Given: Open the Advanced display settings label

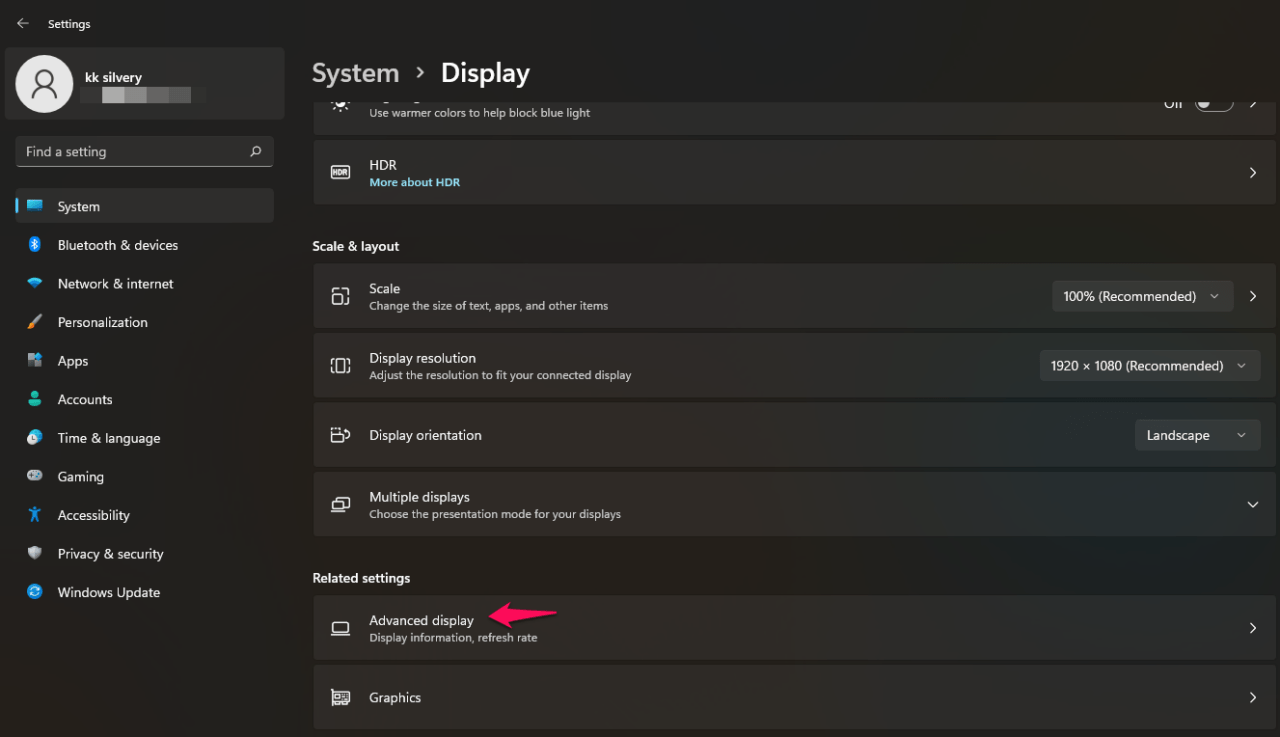Looking at the screenshot, I should click(x=421, y=620).
